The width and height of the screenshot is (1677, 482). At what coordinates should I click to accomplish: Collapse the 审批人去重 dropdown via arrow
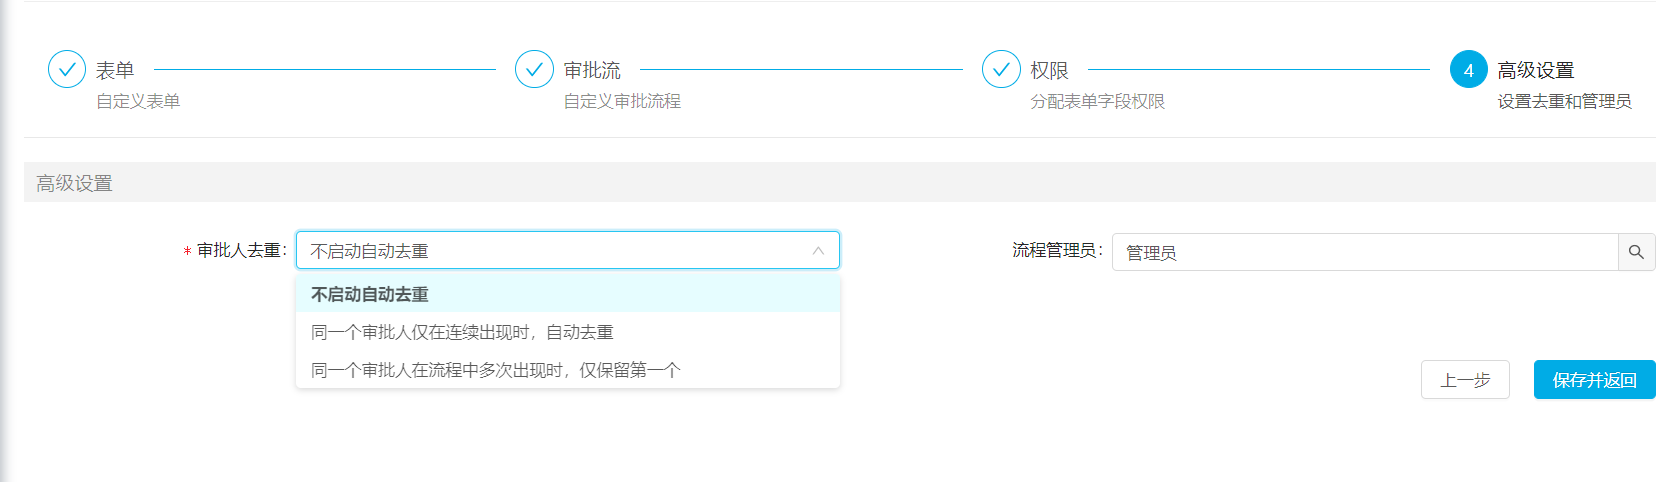pos(818,251)
